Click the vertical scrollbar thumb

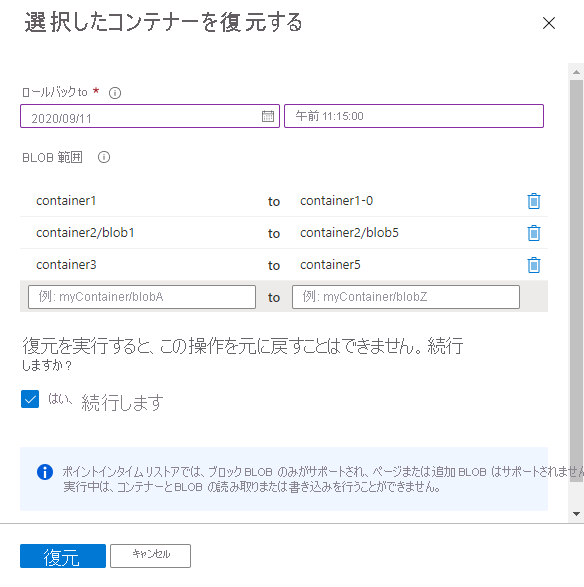[x=576, y=281]
